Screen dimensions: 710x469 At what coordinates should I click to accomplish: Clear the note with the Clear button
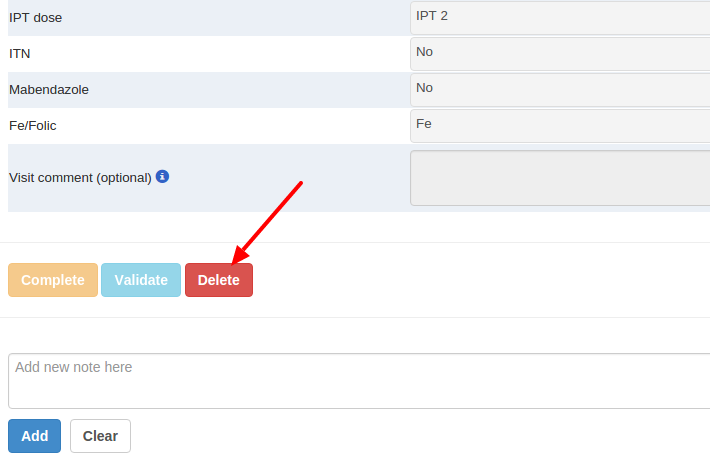click(100, 436)
